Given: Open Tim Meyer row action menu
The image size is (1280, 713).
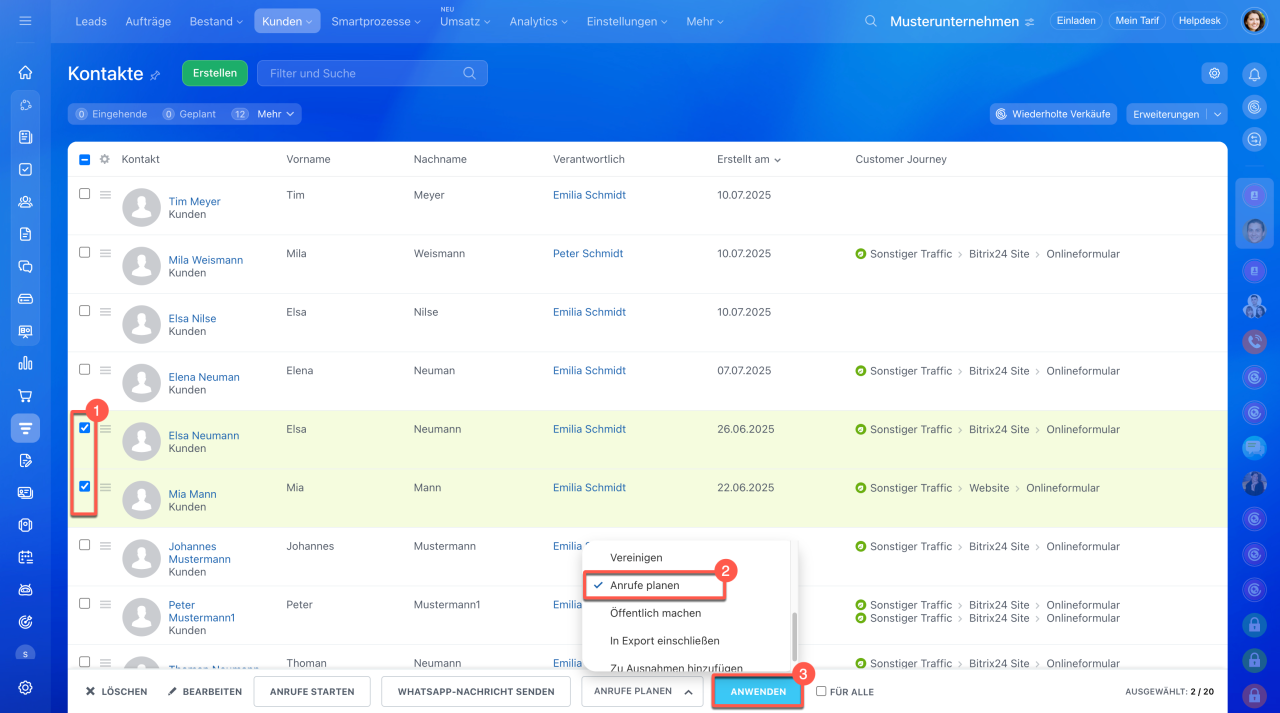Looking at the screenshot, I should 105,195.
